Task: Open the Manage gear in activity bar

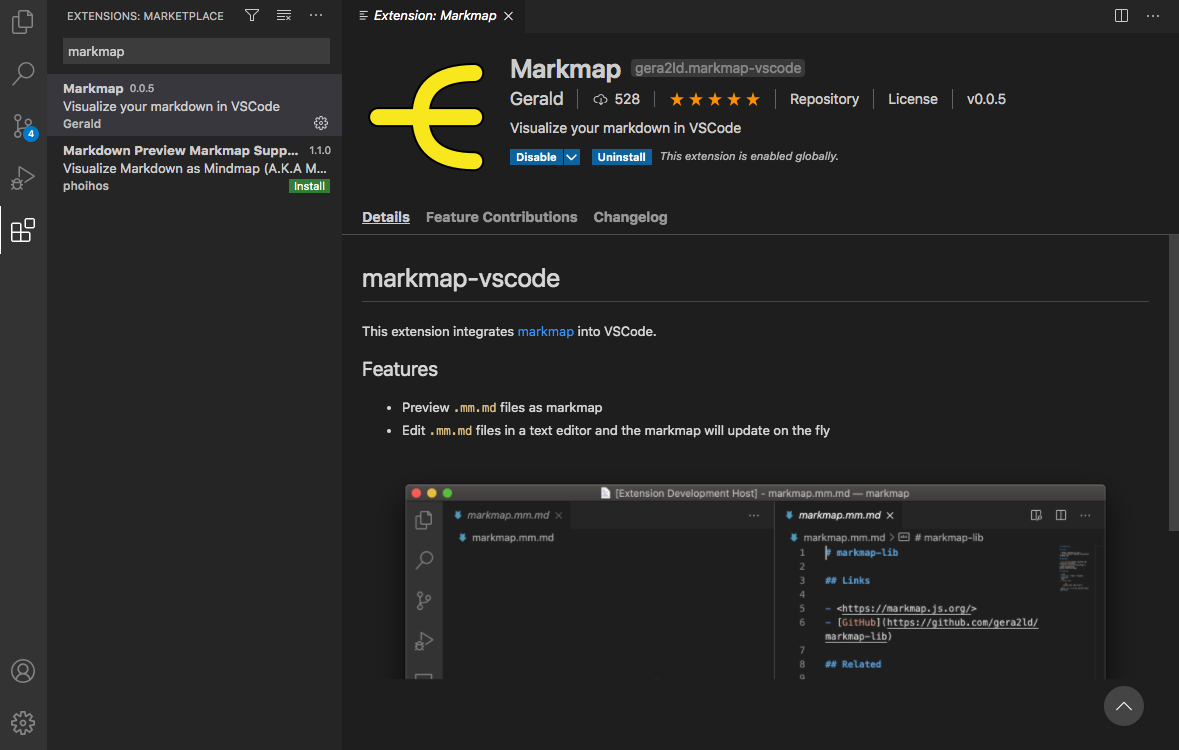Action: [23, 722]
